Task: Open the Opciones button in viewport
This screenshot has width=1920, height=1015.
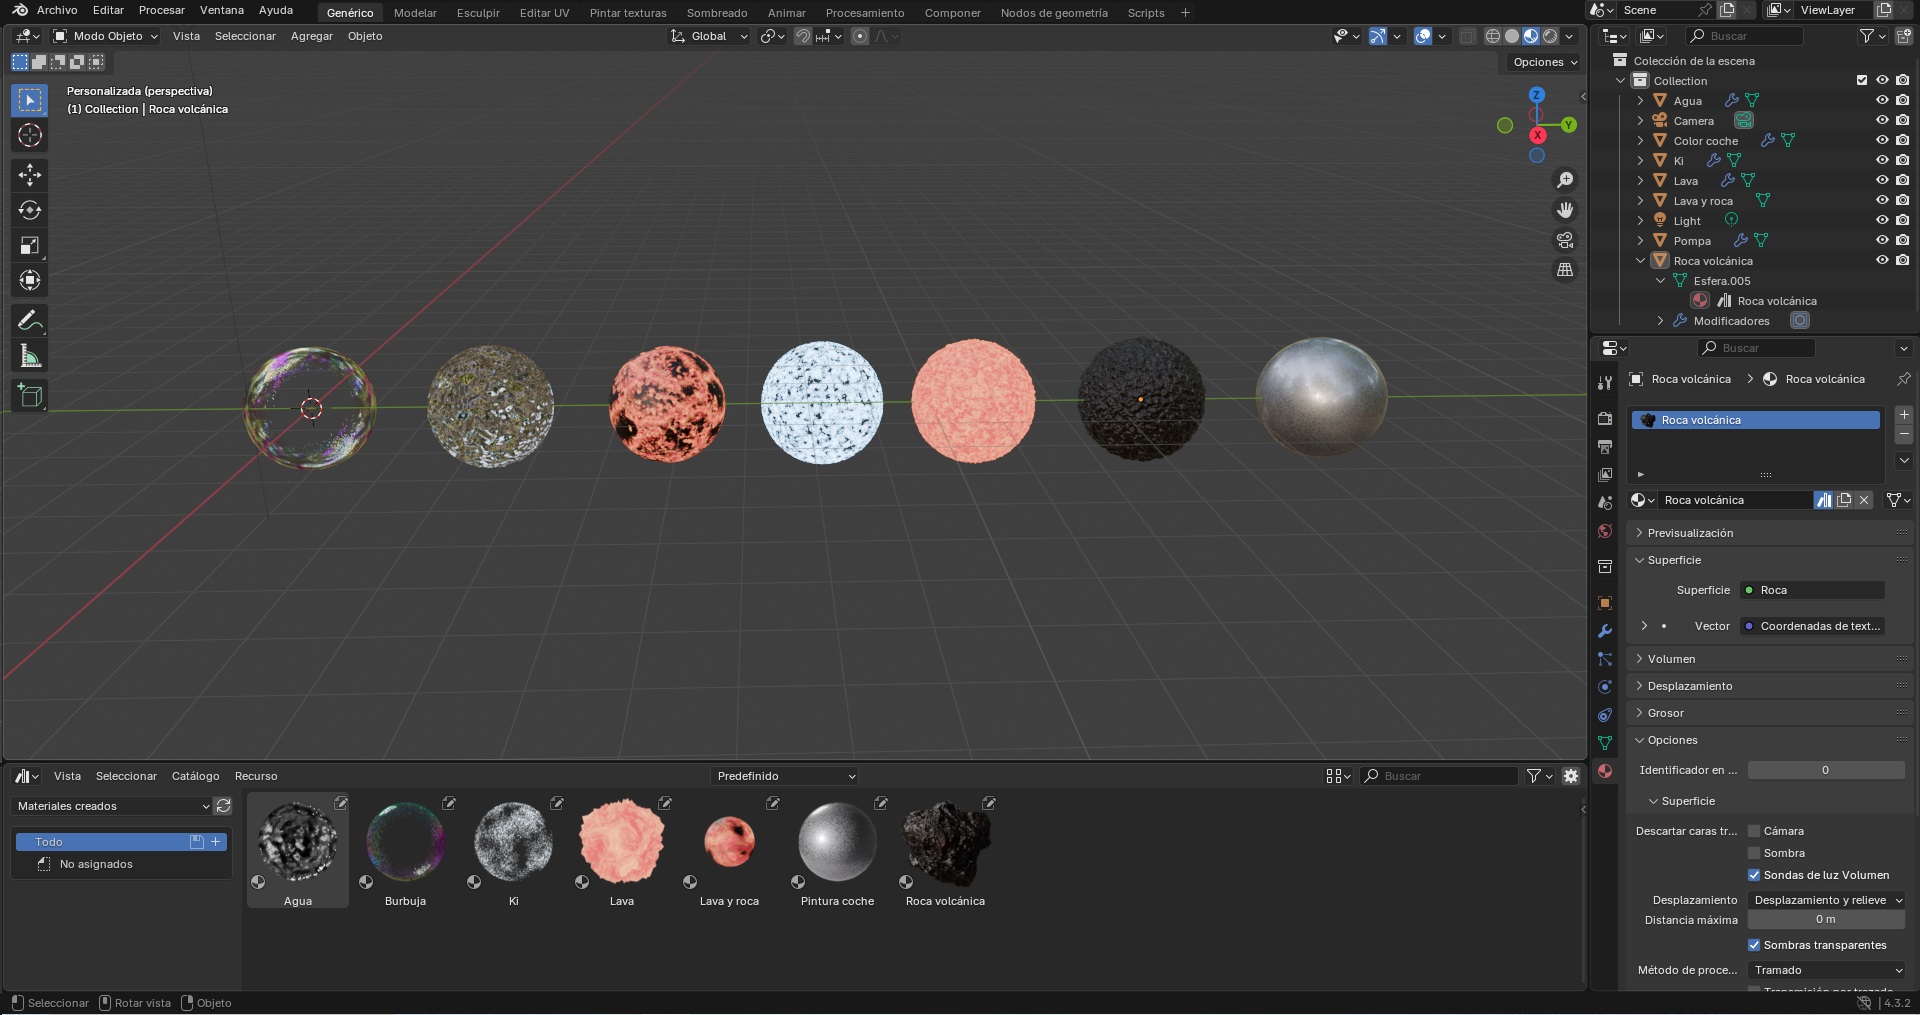Action: pos(1545,62)
